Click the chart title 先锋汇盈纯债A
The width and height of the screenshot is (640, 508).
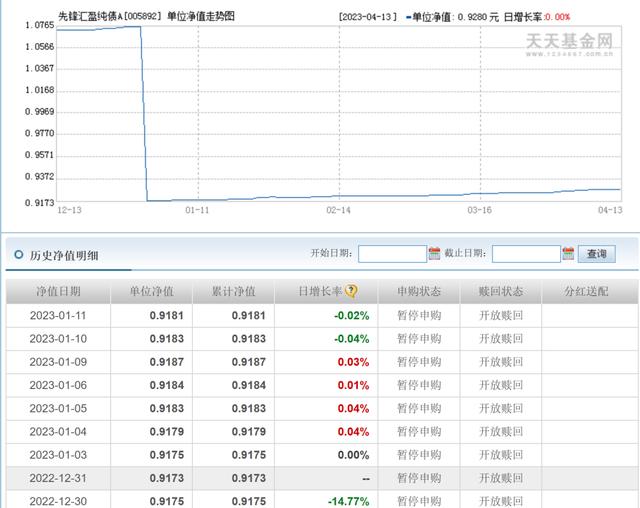[x=90, y=16]
